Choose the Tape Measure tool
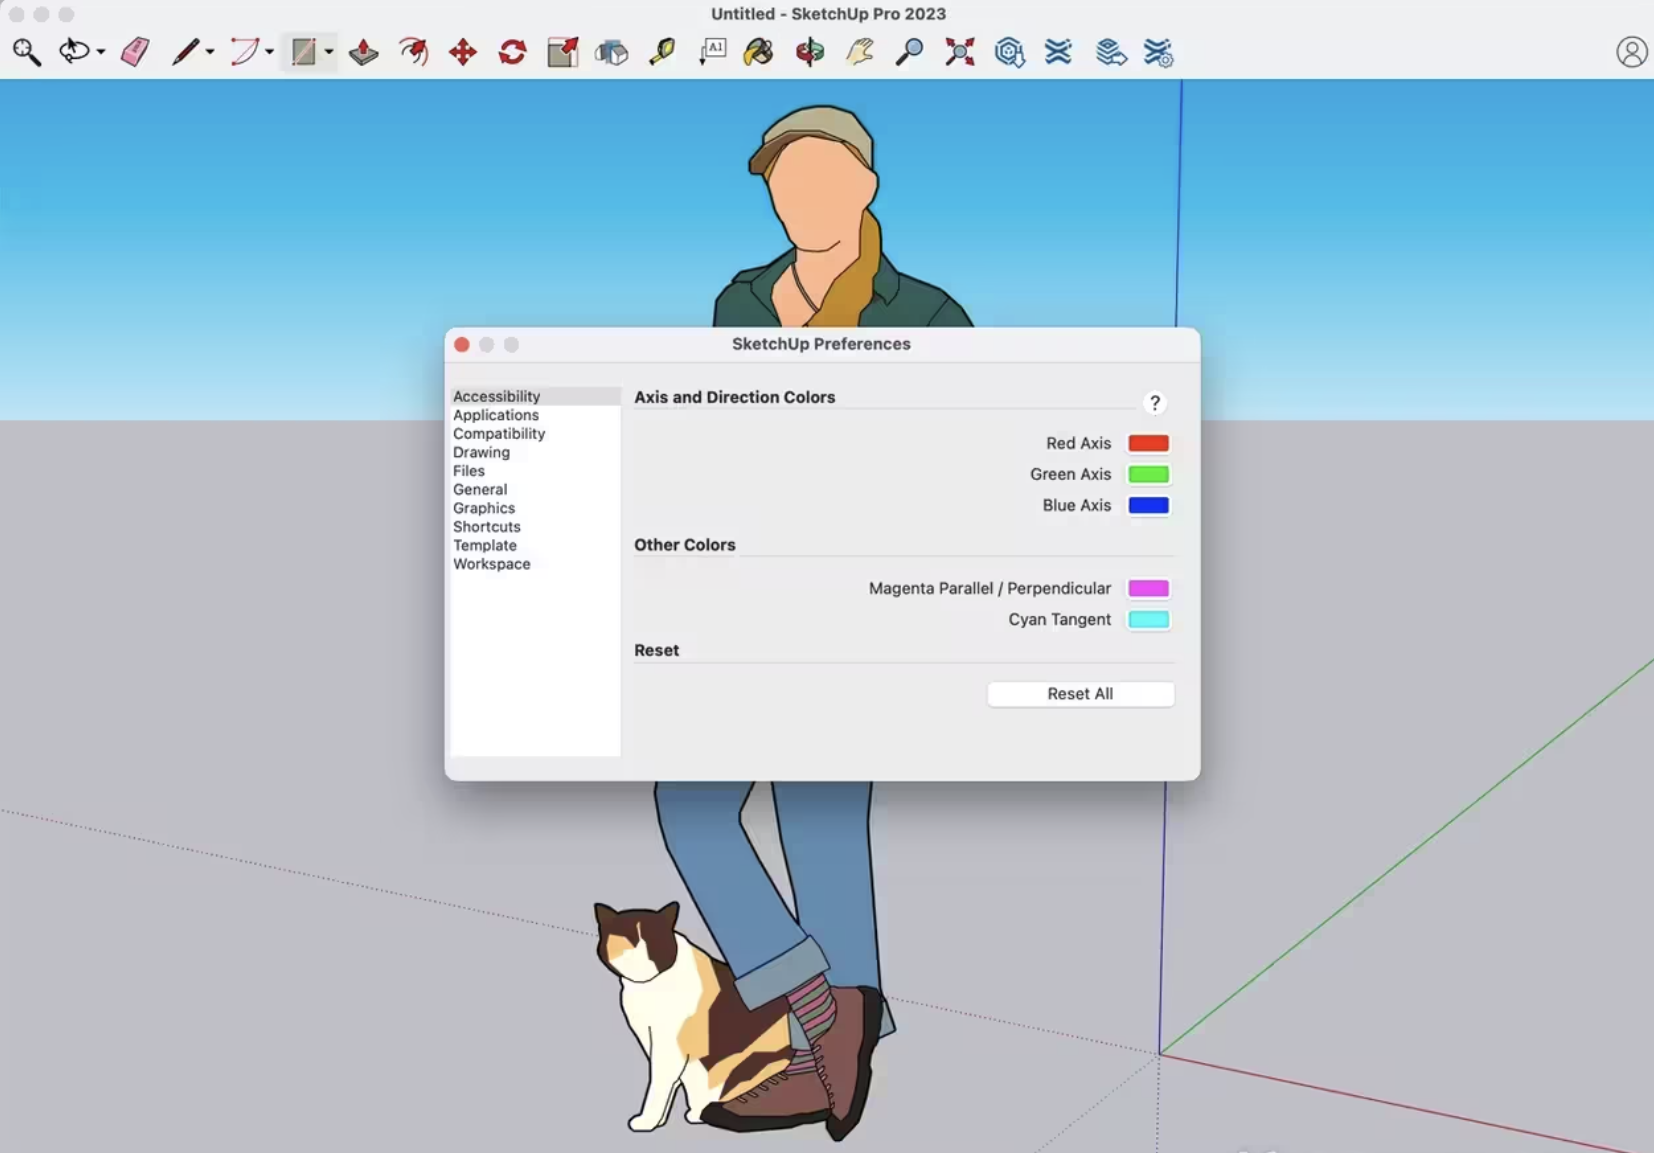 click(662, 52)
